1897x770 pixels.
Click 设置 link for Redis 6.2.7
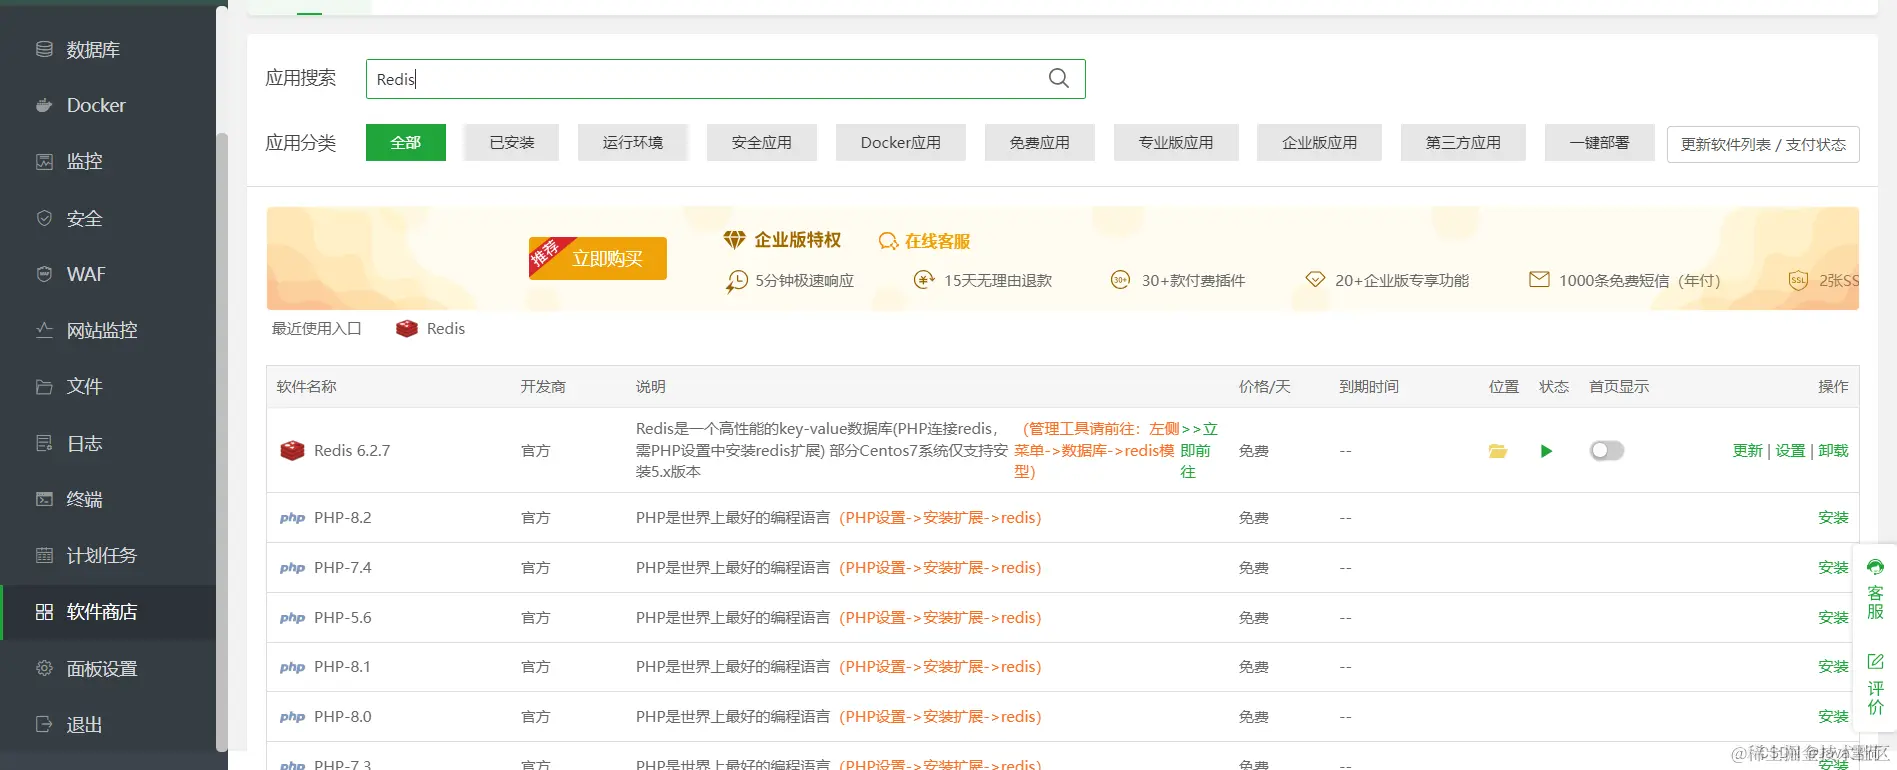[1790, 451]
